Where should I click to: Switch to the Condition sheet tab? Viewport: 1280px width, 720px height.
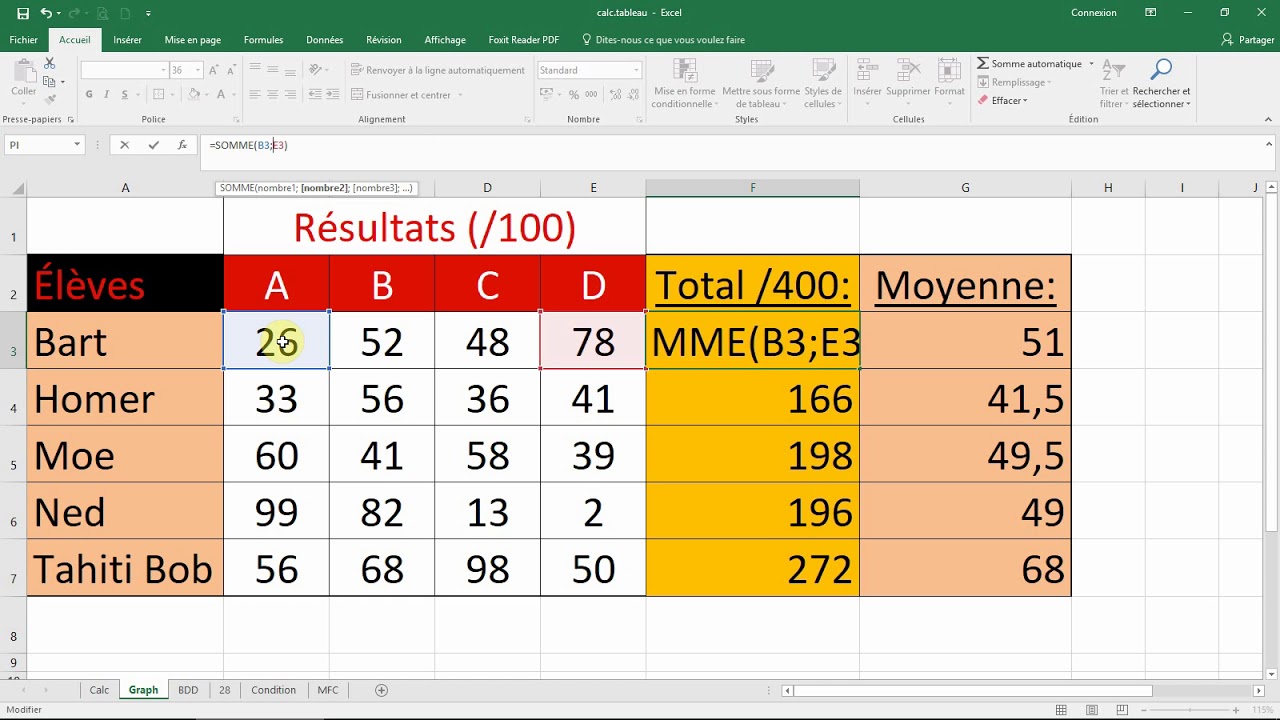coord(273,690)
